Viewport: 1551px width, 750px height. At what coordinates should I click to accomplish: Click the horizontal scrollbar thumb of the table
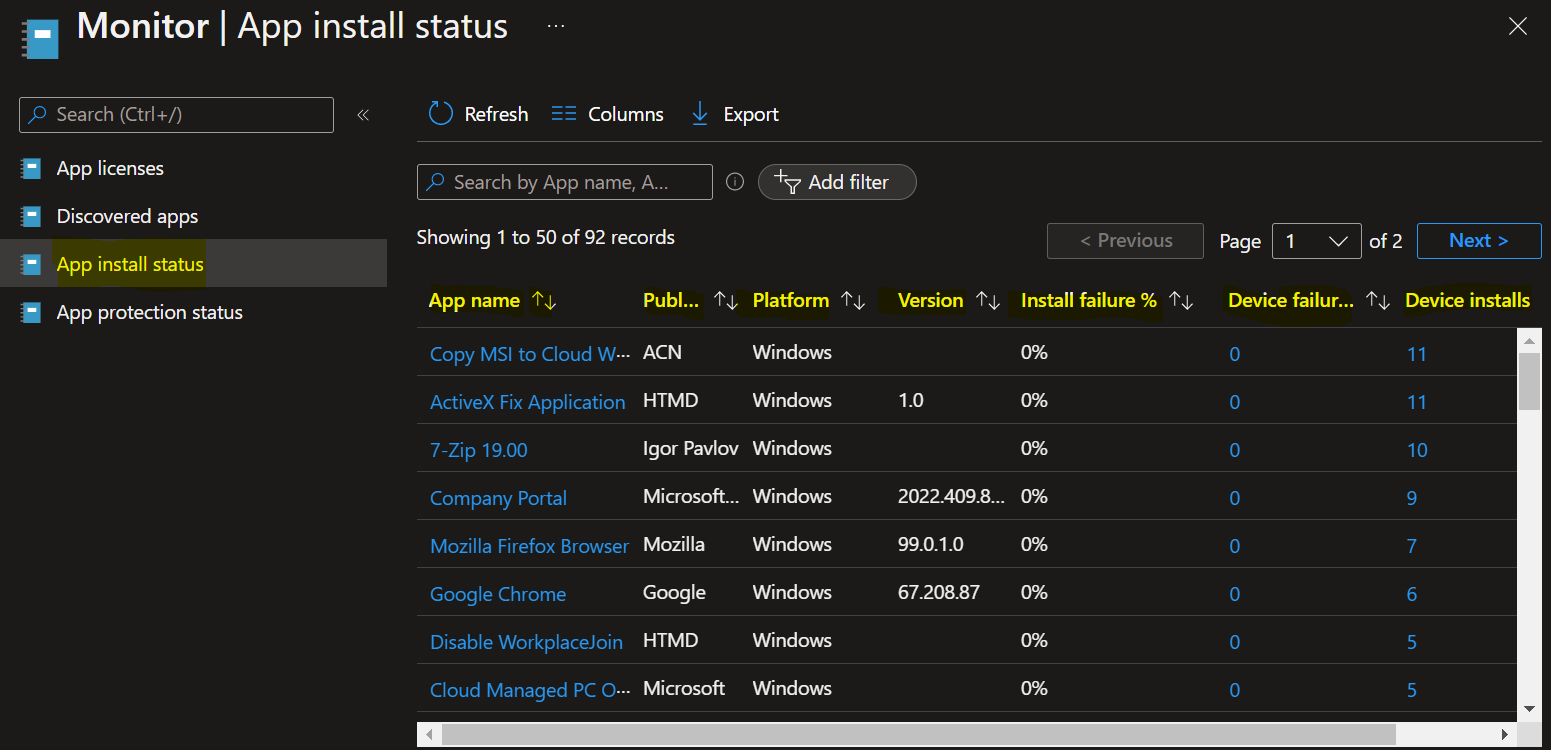pyautogui.click(x=918, y=735)
